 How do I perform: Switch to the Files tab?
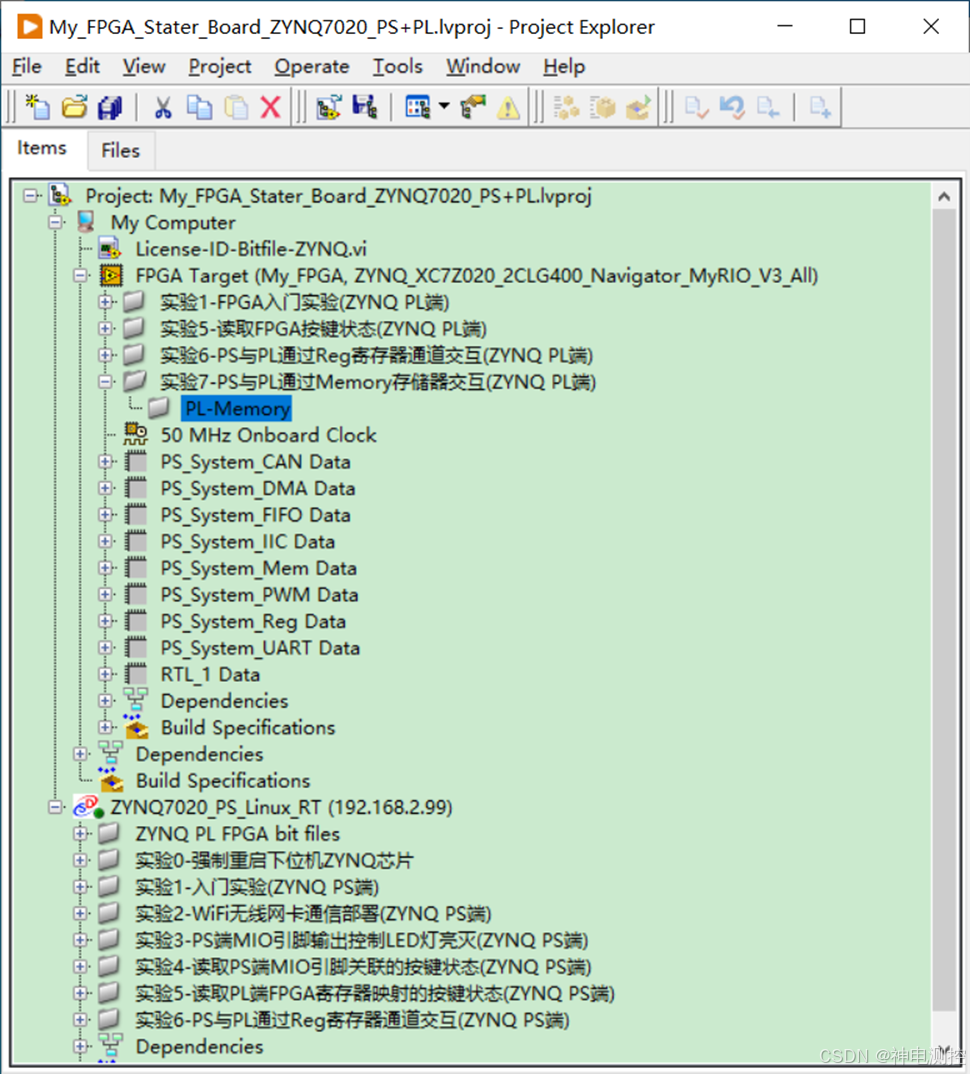tap(121, 150)
